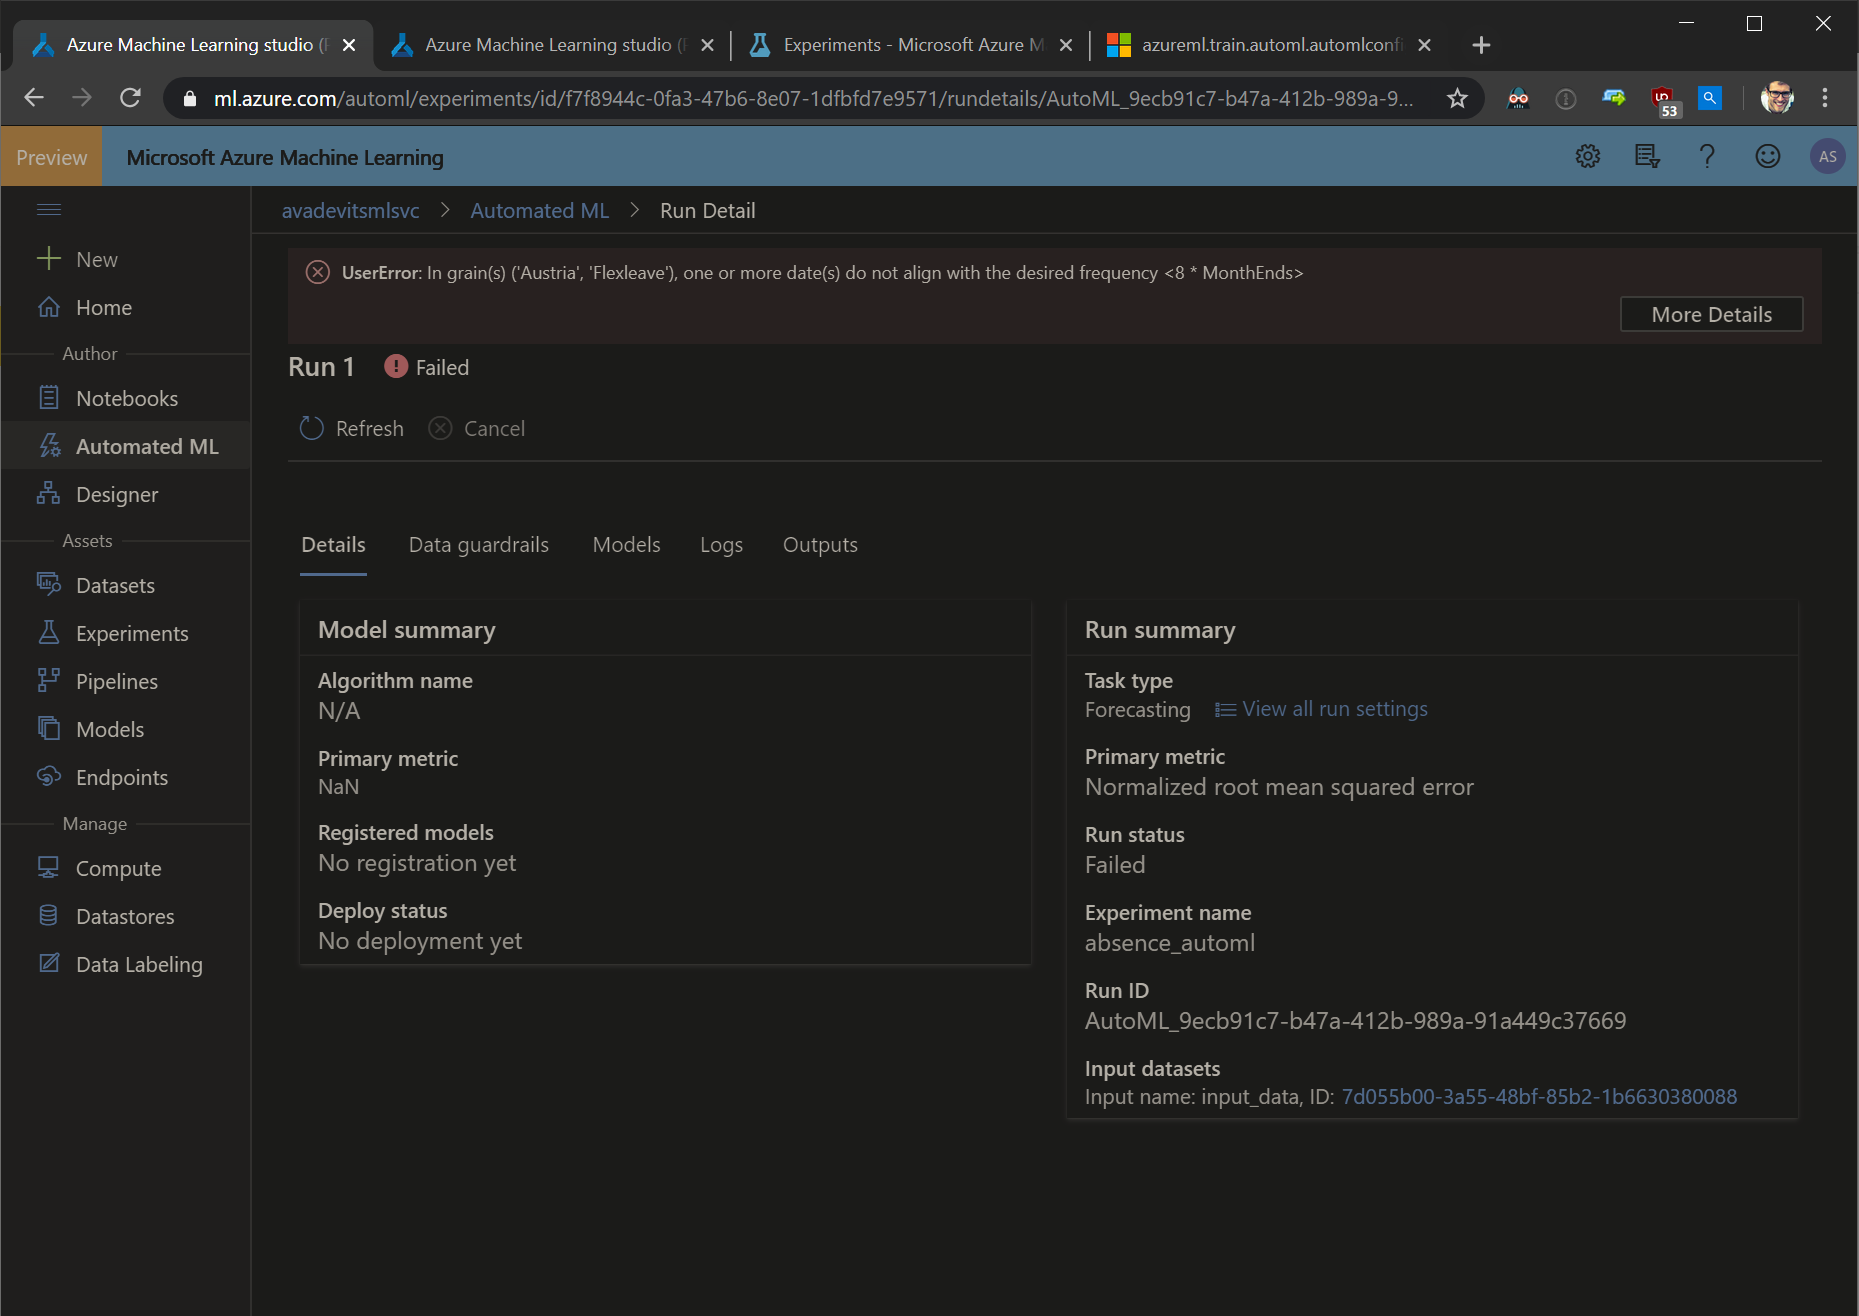Select the absence_automl experiment name

pos(1169,943)
